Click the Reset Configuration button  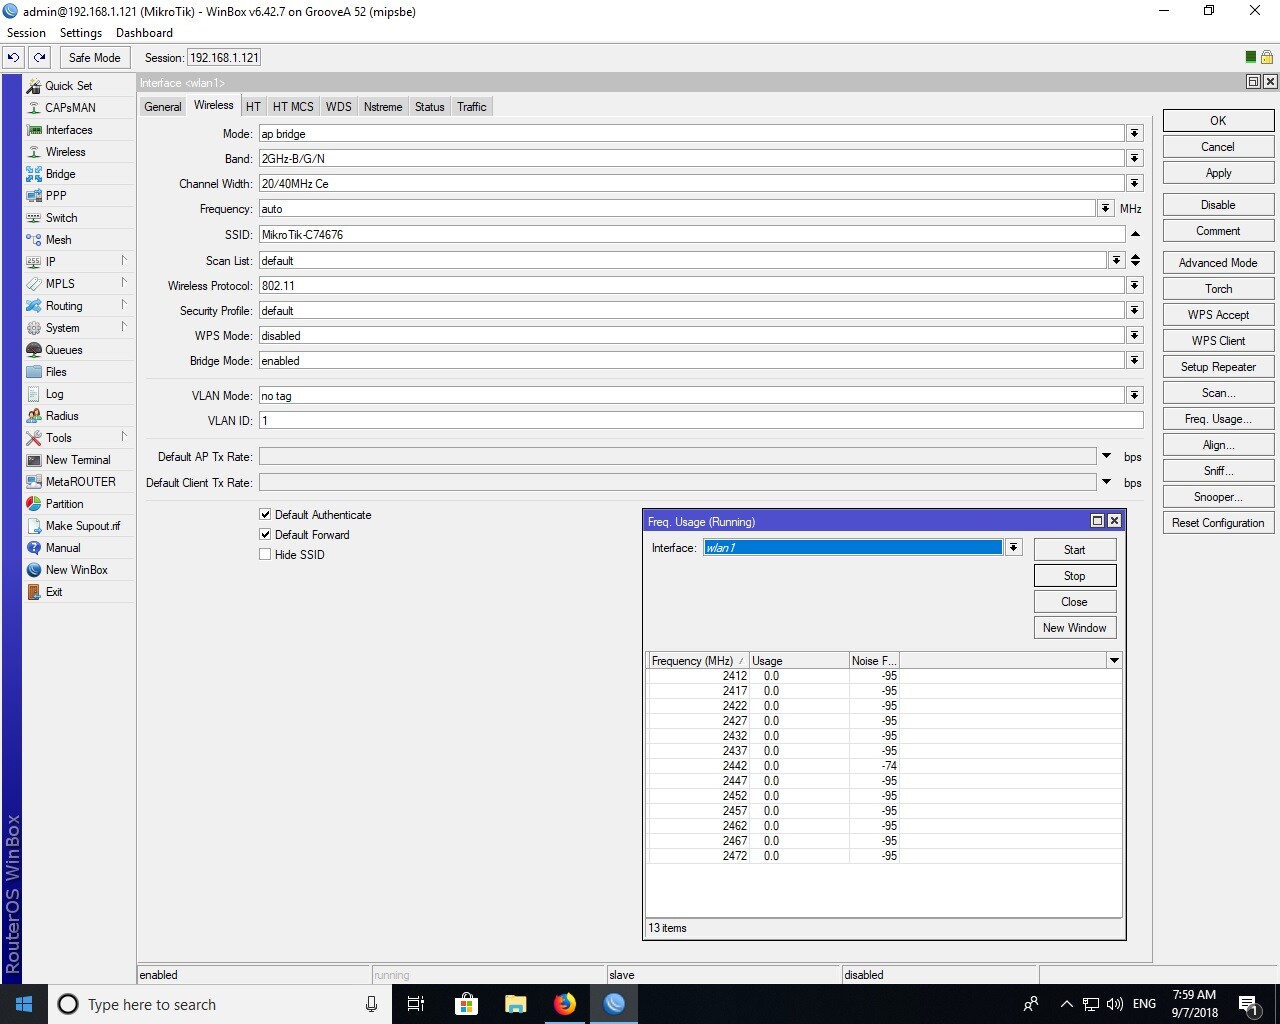coord(1218,523)
